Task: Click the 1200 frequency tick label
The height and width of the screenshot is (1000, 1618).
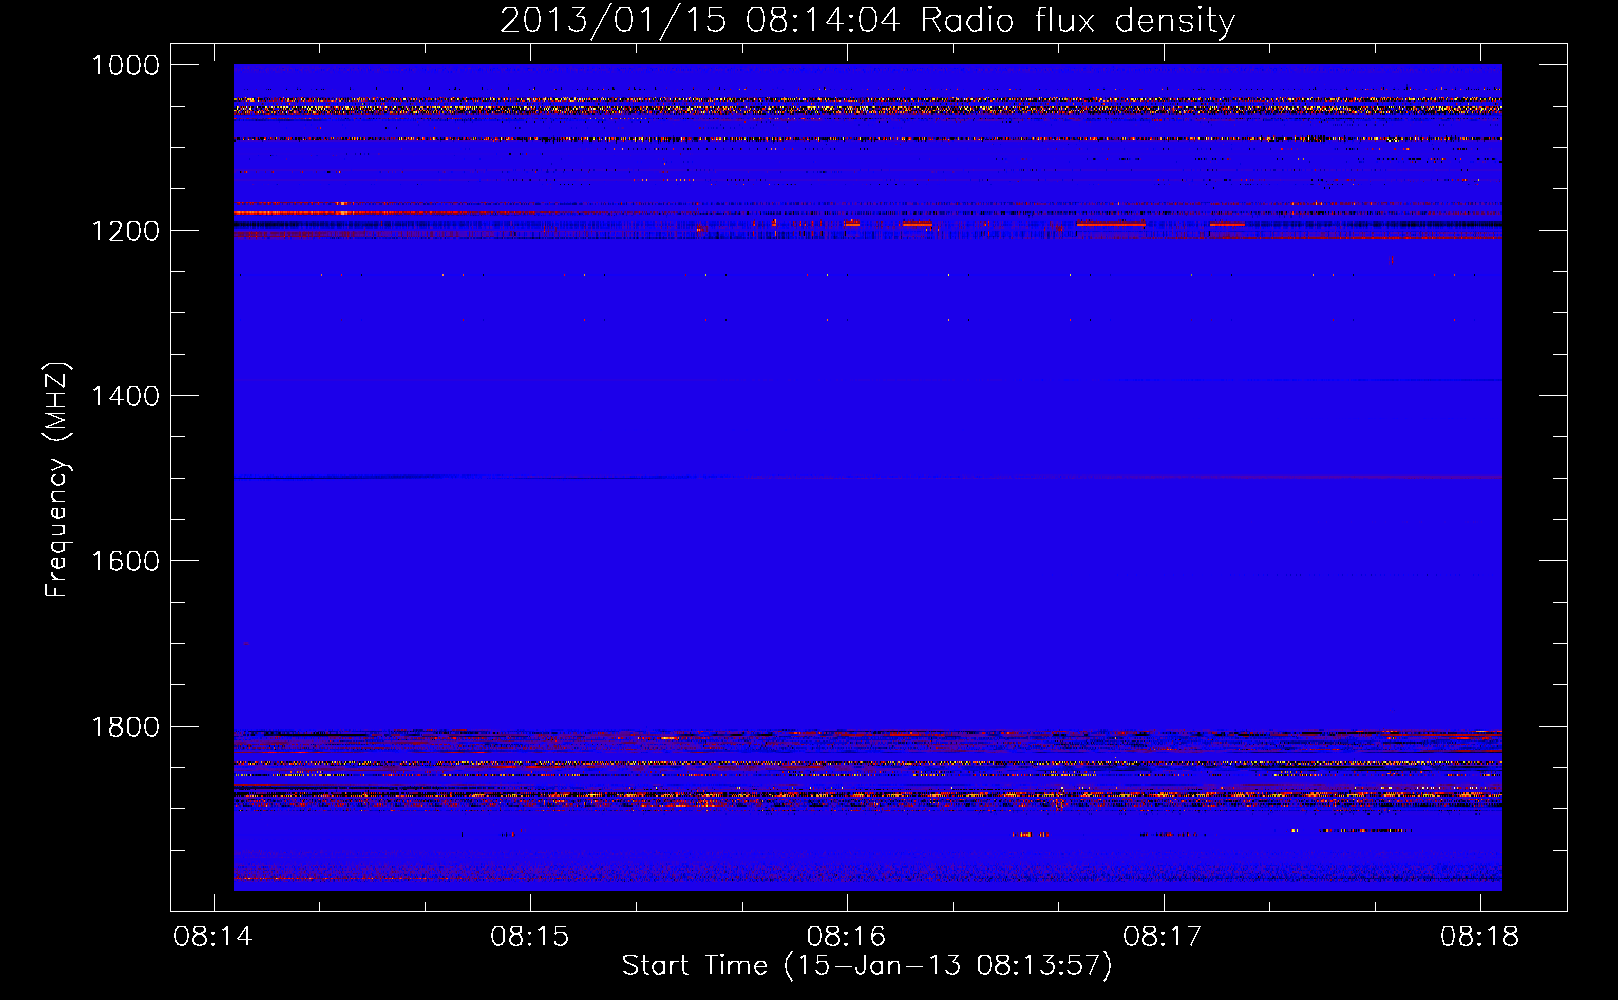Action: (125, 231)
